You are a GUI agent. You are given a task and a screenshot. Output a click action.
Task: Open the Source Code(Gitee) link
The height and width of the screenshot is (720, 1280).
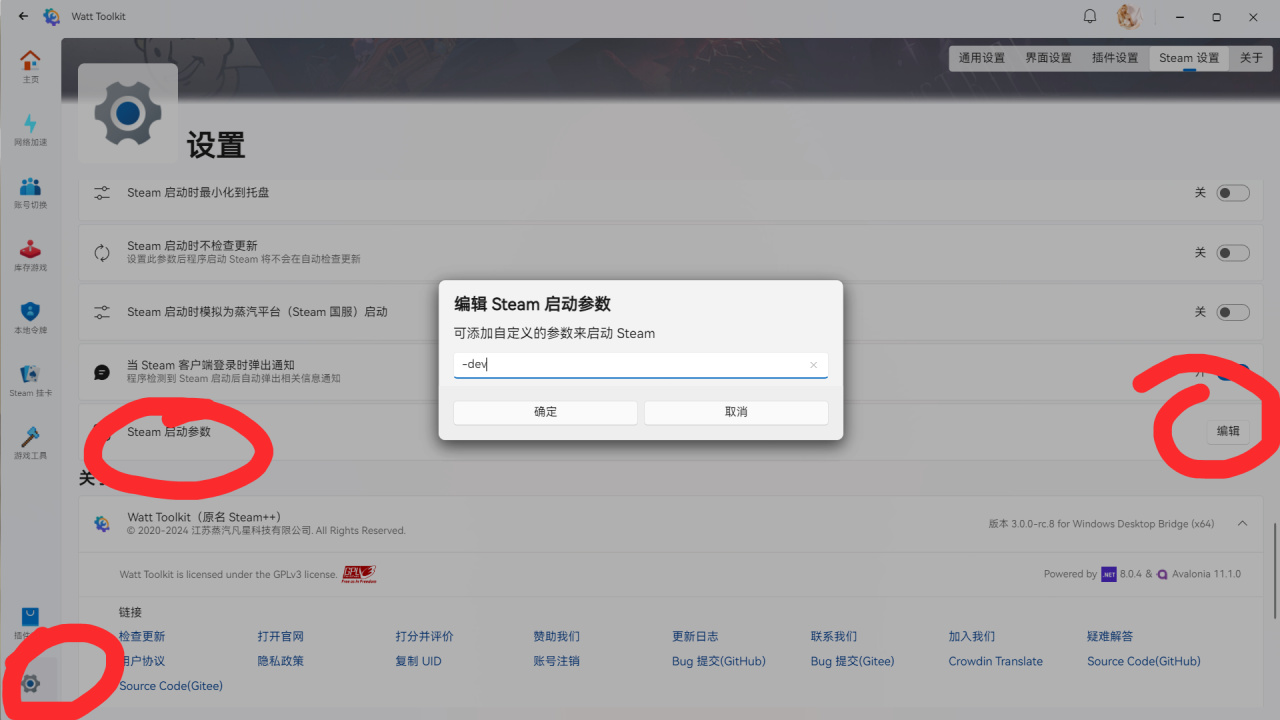tap(171, 686)
